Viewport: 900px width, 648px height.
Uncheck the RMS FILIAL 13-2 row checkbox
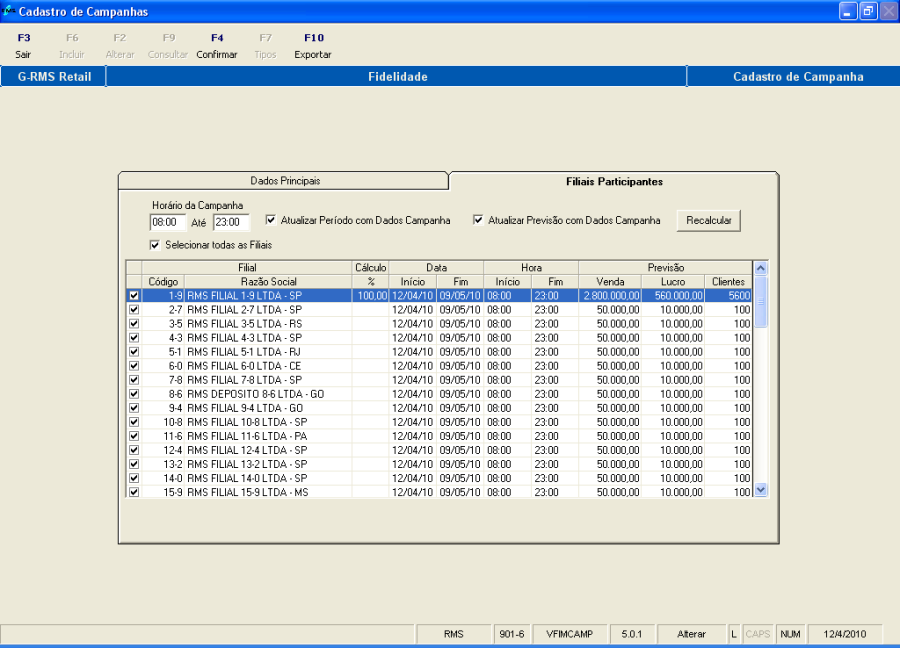(134, 464)
